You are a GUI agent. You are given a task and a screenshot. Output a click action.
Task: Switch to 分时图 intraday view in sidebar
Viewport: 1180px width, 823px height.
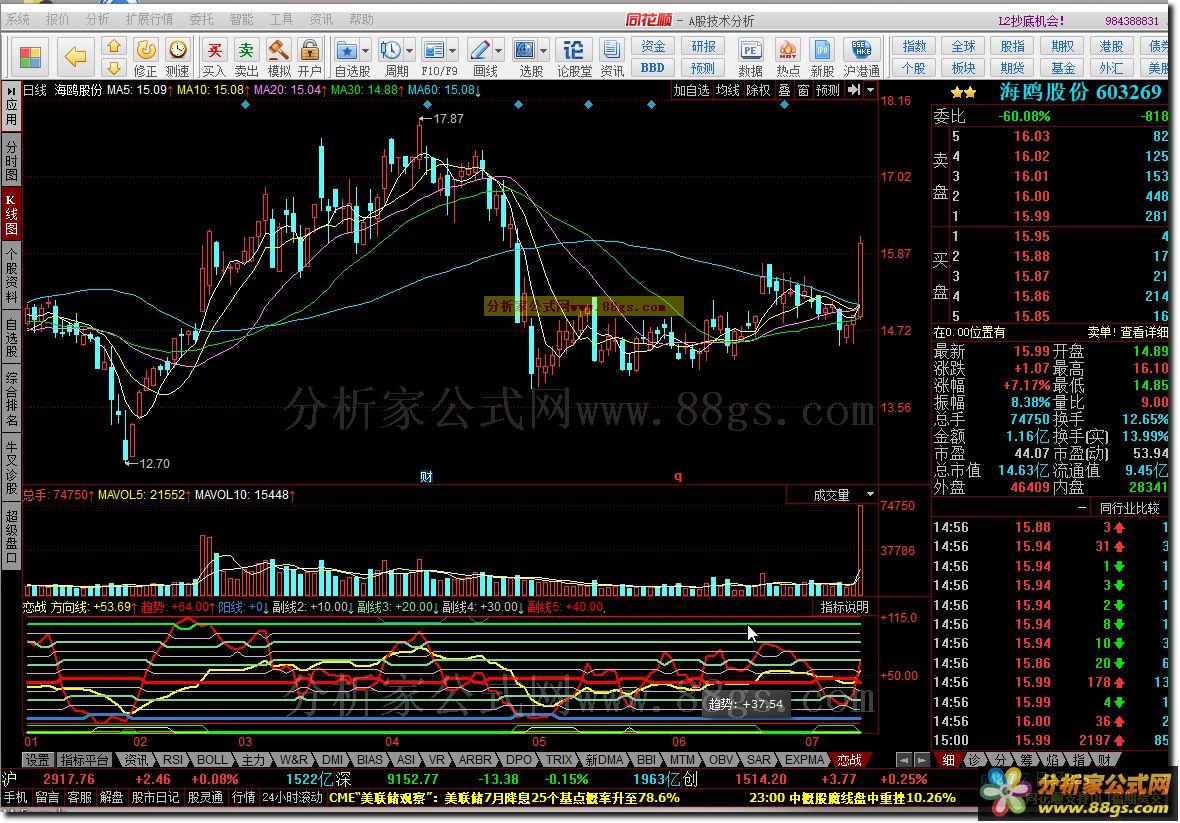(x=11, y=160)
